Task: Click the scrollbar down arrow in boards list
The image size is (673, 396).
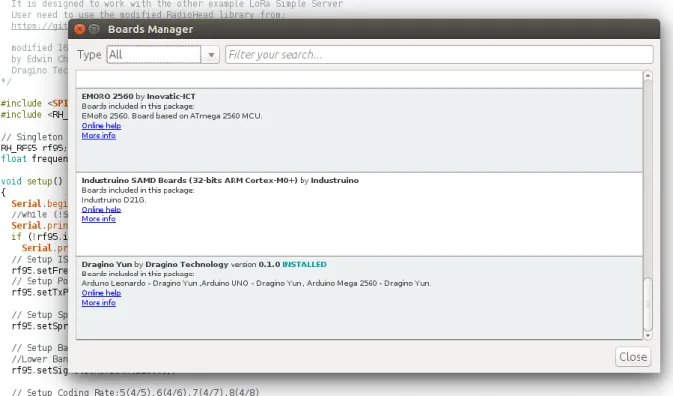Action: 648,335
